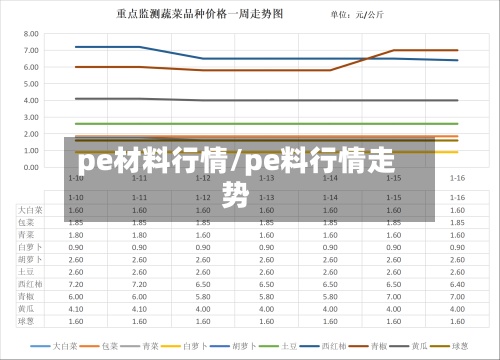Image resolution: width=500 pixels, height=360 pixels.
Task: Click the dark blue 西红柿 line in the chart
Action: tap(267, 59)
